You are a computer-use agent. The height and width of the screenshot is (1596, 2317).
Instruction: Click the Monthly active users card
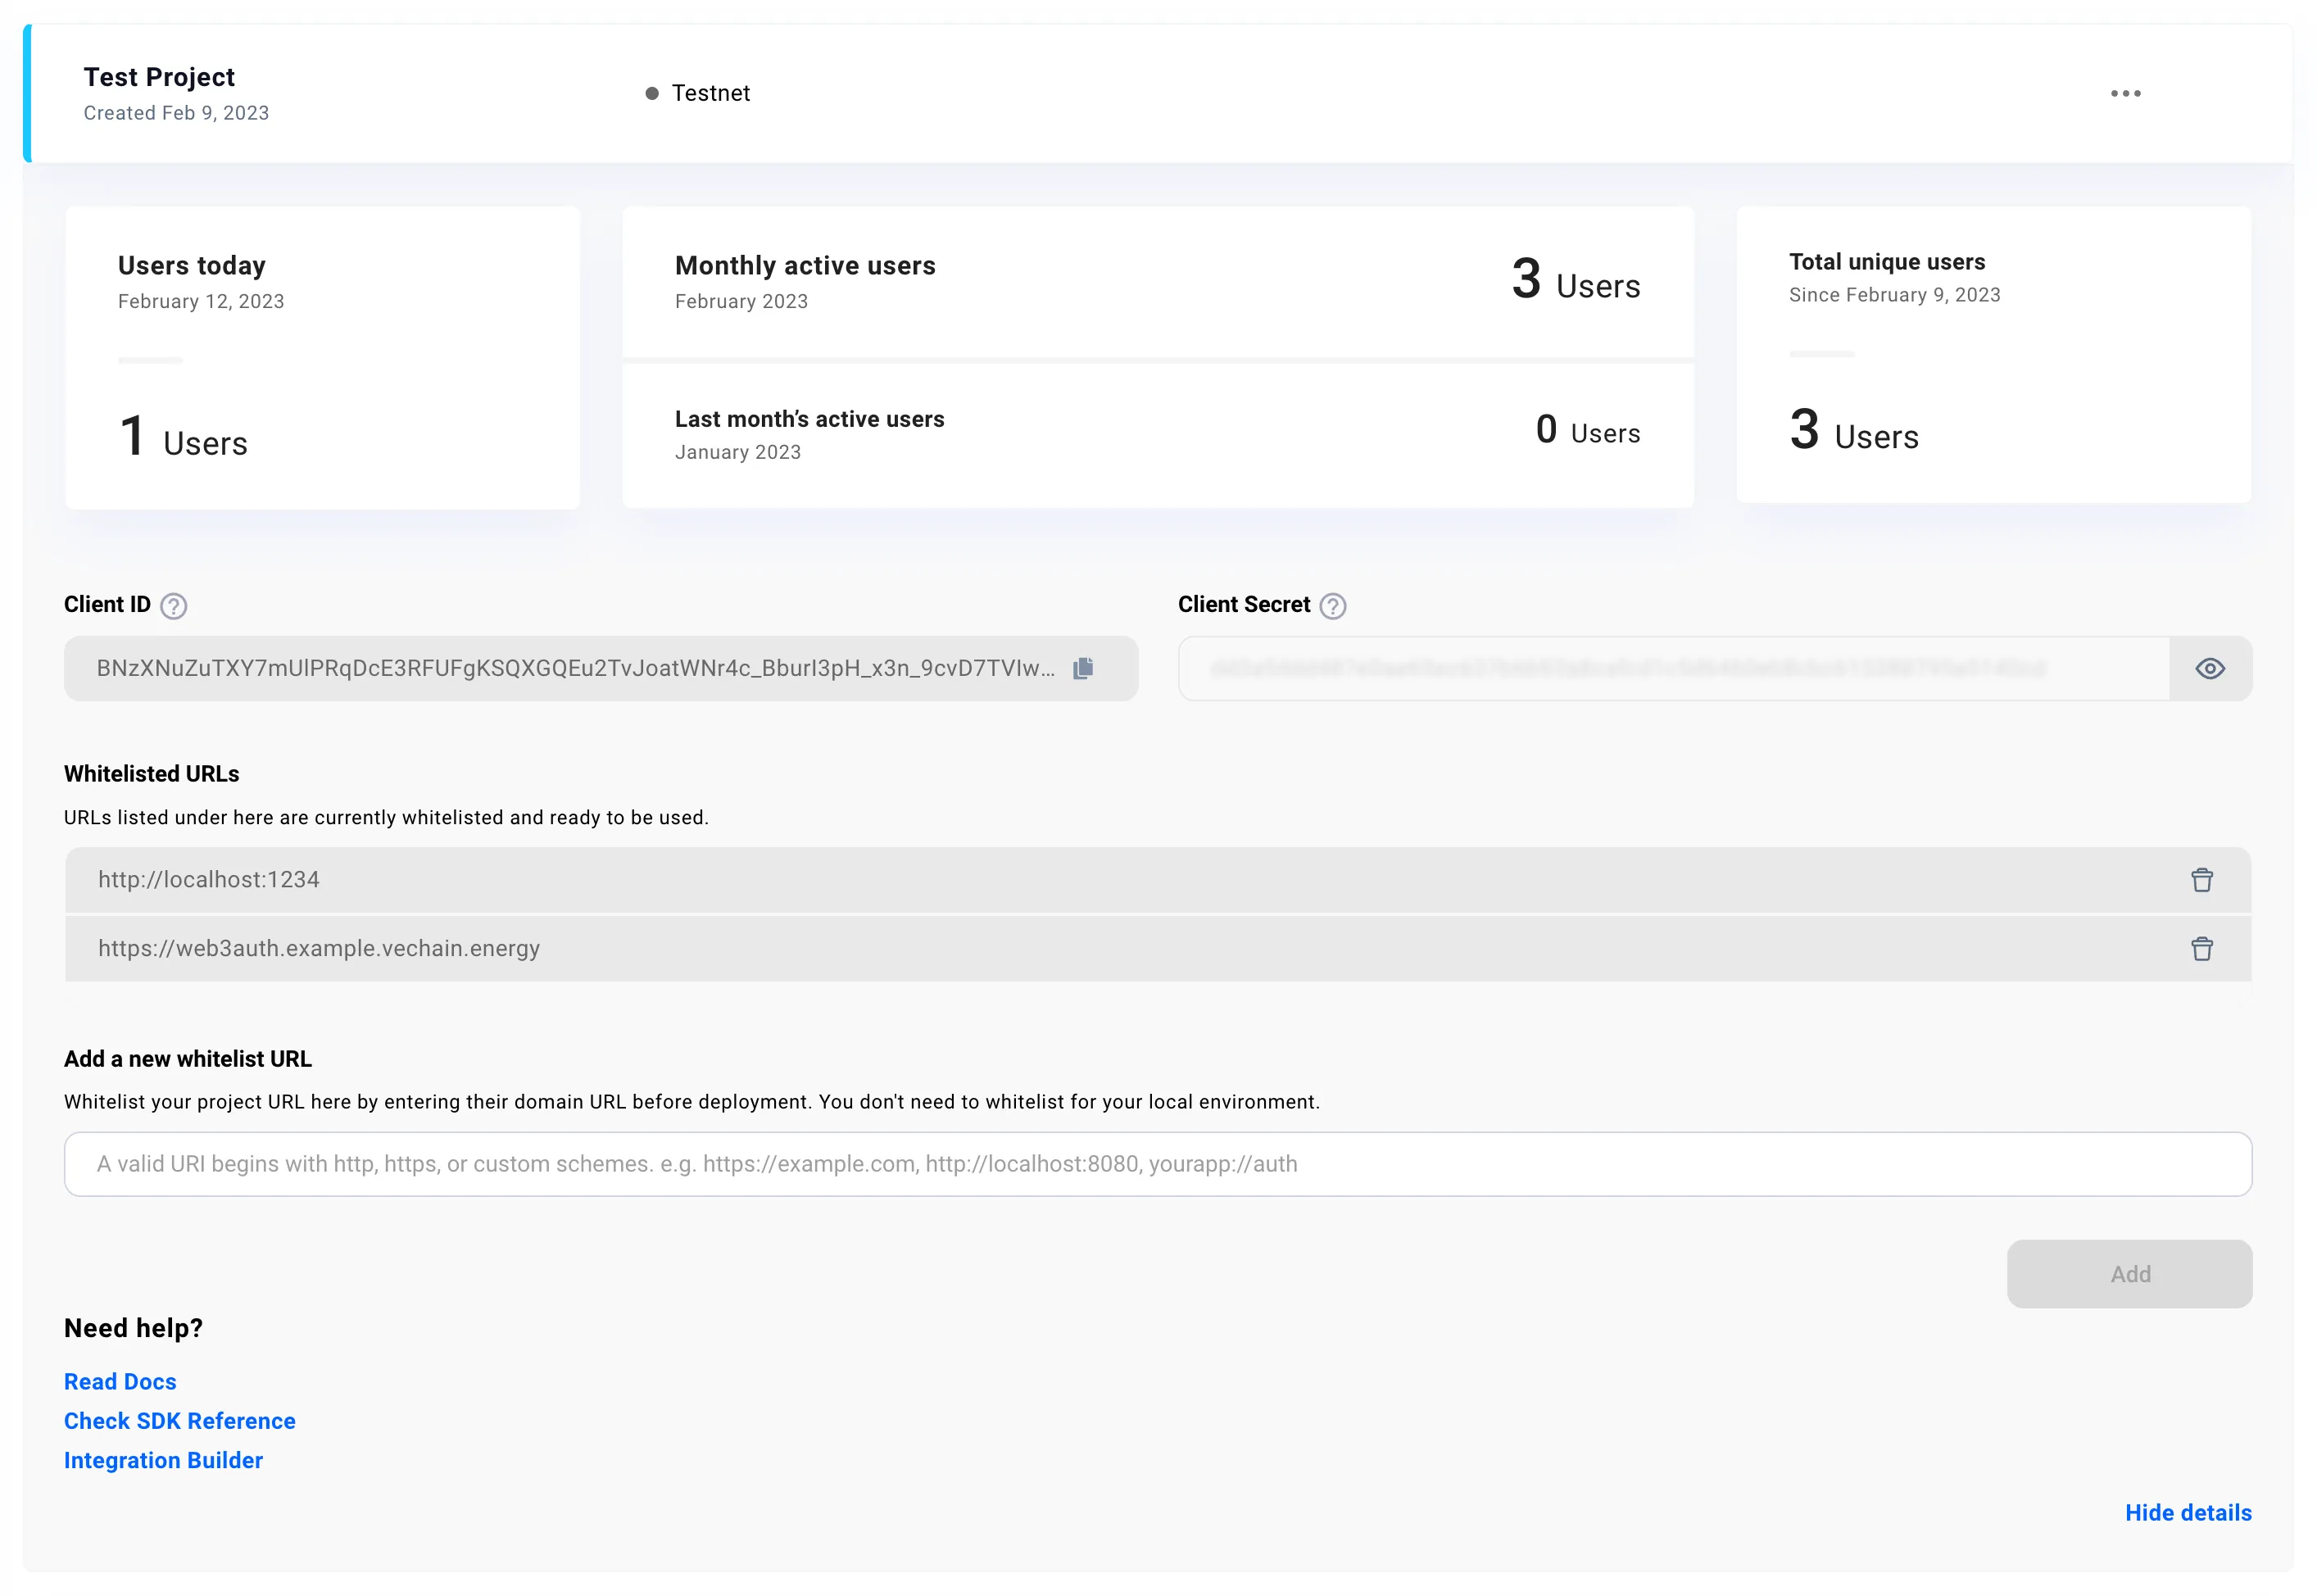point(1157,282)
